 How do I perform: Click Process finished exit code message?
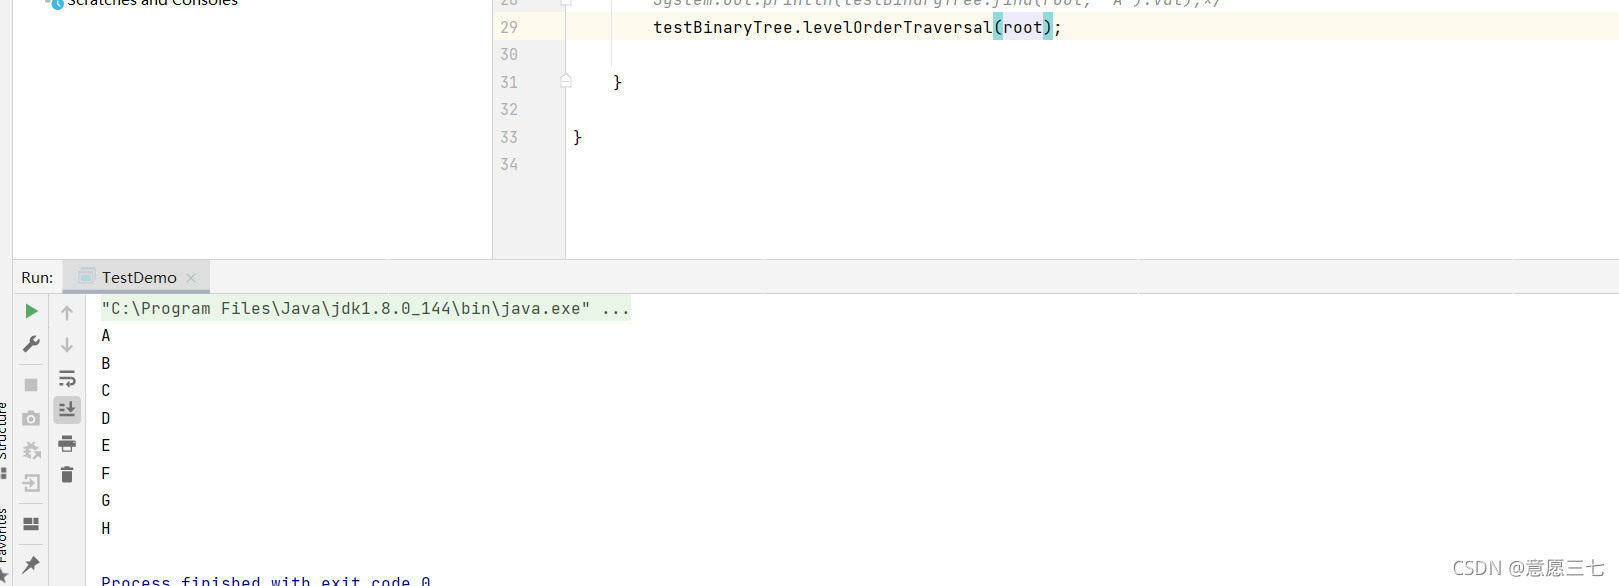tap(266, 580)
